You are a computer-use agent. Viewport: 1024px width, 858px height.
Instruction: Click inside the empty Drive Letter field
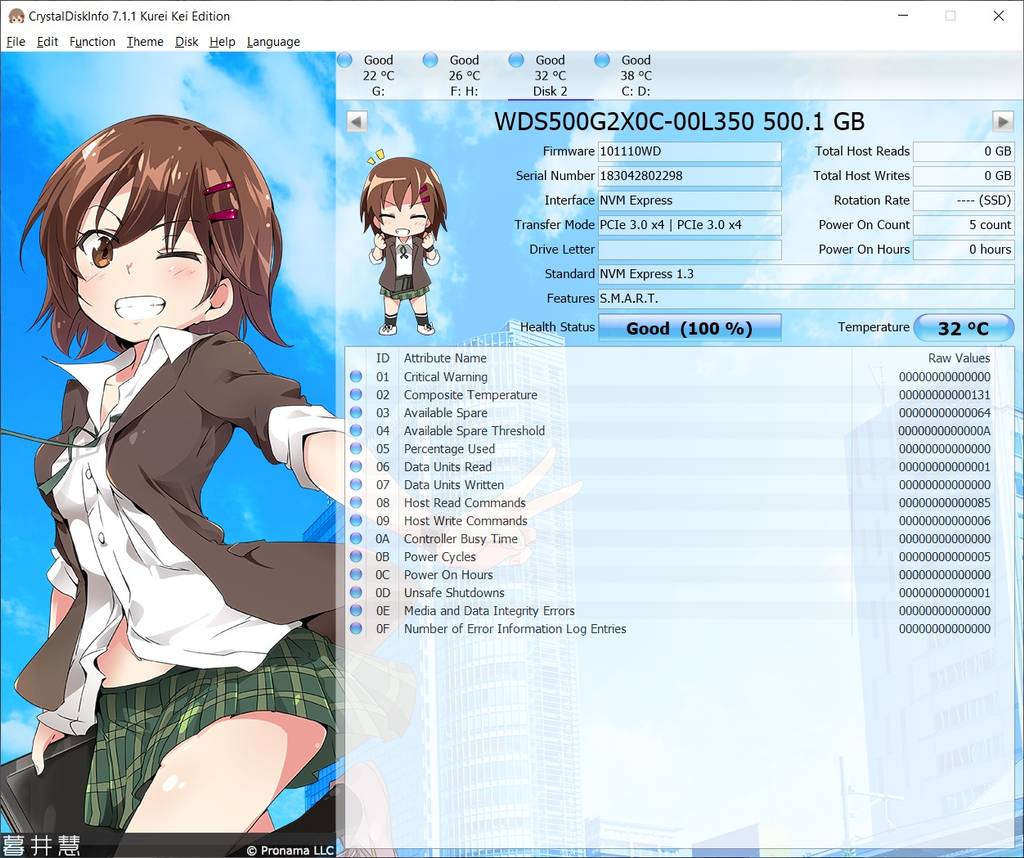point(690,250)
